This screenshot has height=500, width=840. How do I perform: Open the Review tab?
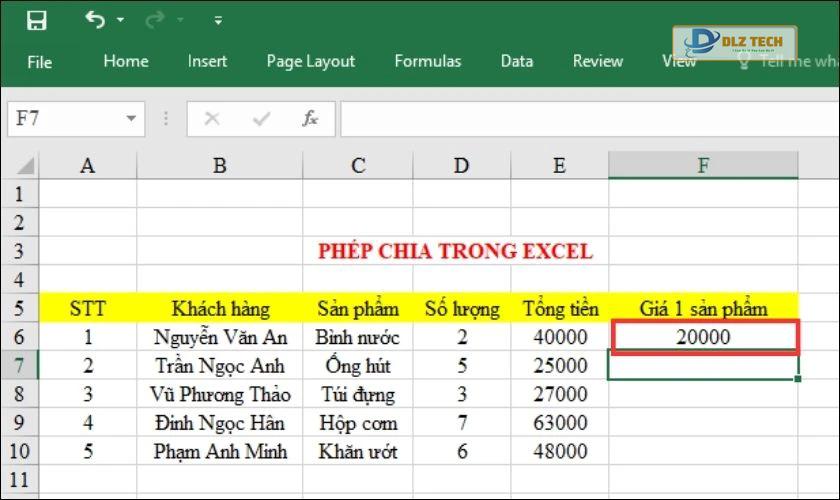pos(598,61)
